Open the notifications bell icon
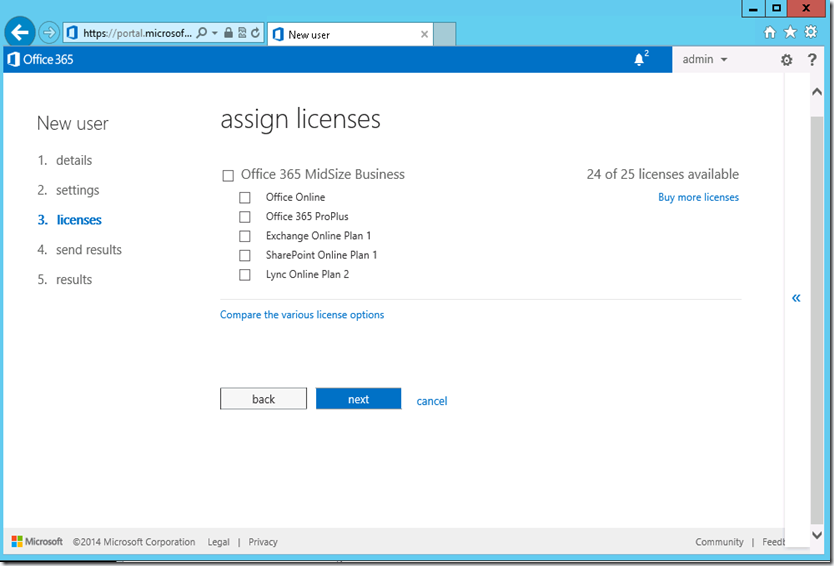The width and height of the screenshot is (834, 566). [x=640, y=59]
